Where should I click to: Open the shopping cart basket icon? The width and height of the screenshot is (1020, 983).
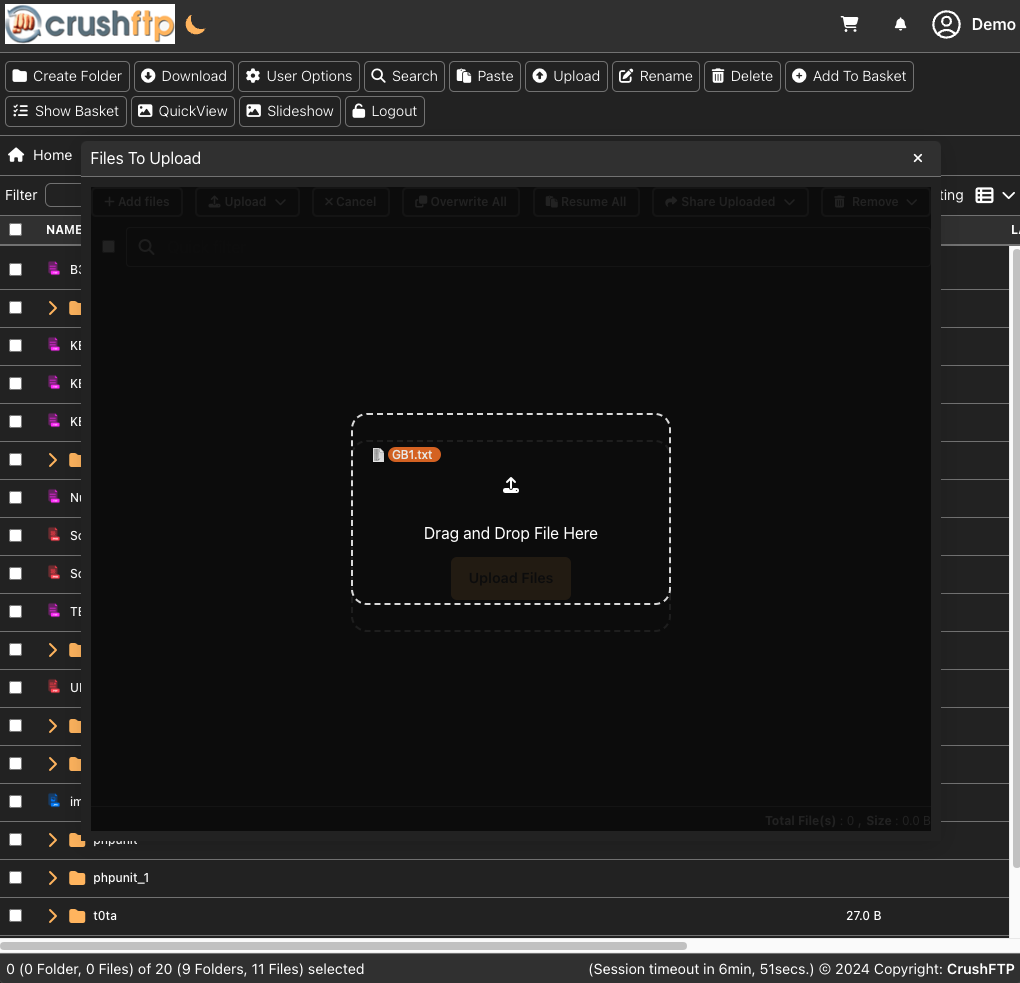point(850,25)
